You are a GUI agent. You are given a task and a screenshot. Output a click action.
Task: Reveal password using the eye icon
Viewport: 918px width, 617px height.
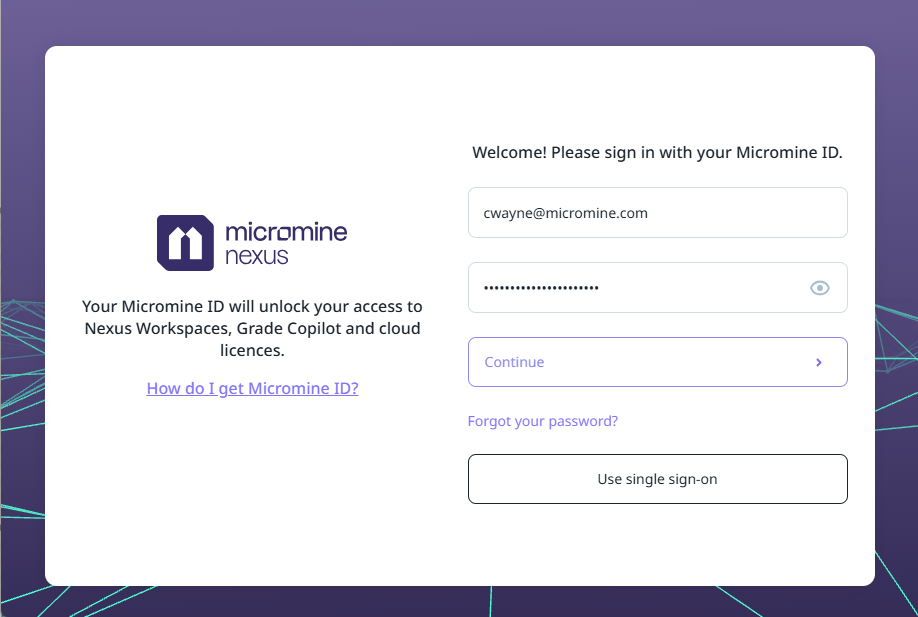pyautogui.click(x=820, y=288)
